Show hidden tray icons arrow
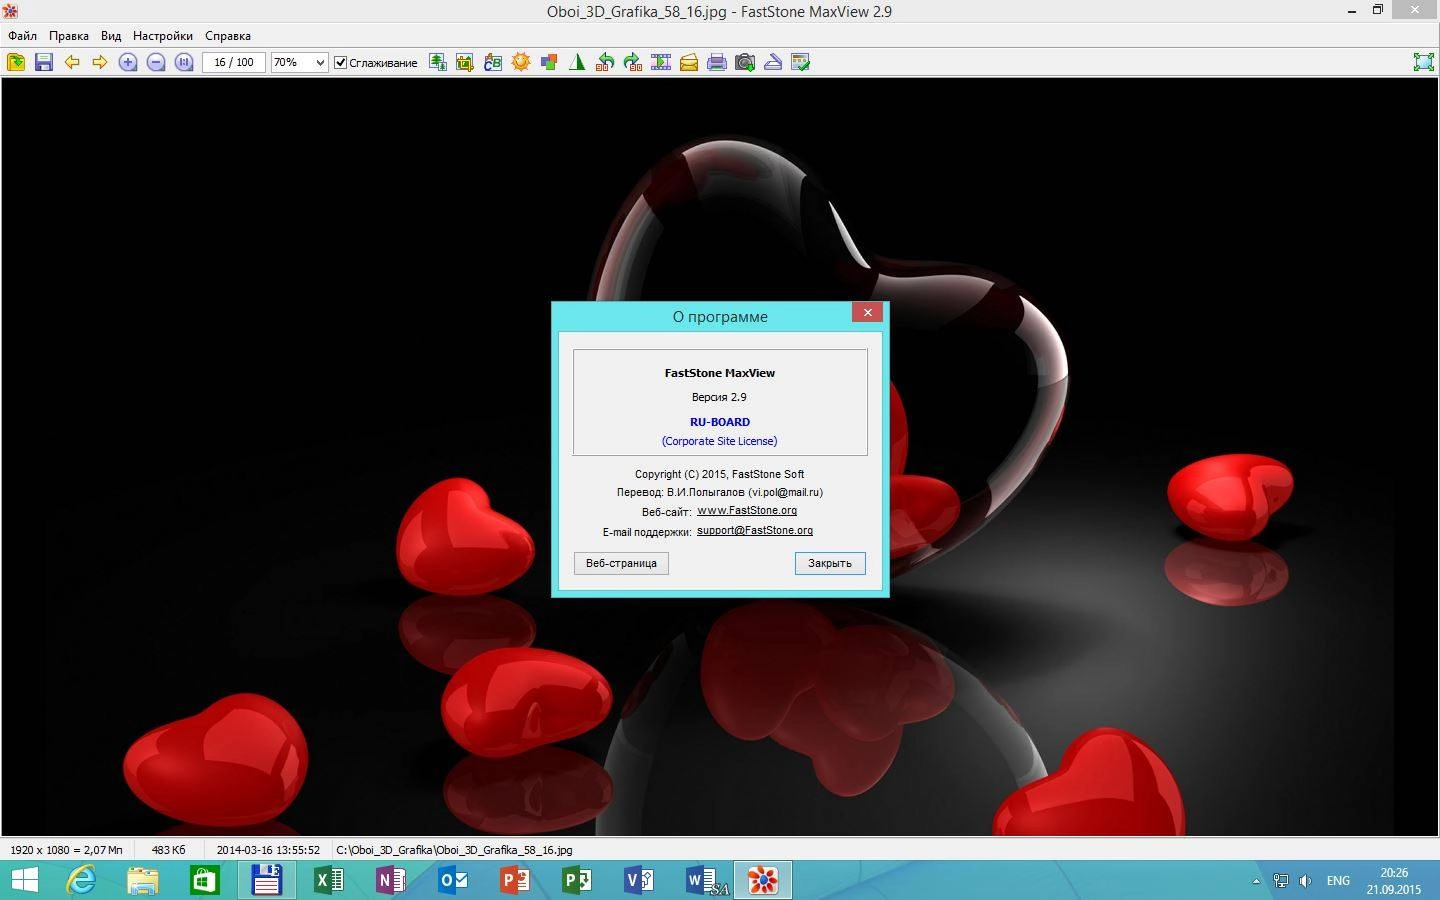The width and height of the screenshot is (1440, 900). 1256,881
